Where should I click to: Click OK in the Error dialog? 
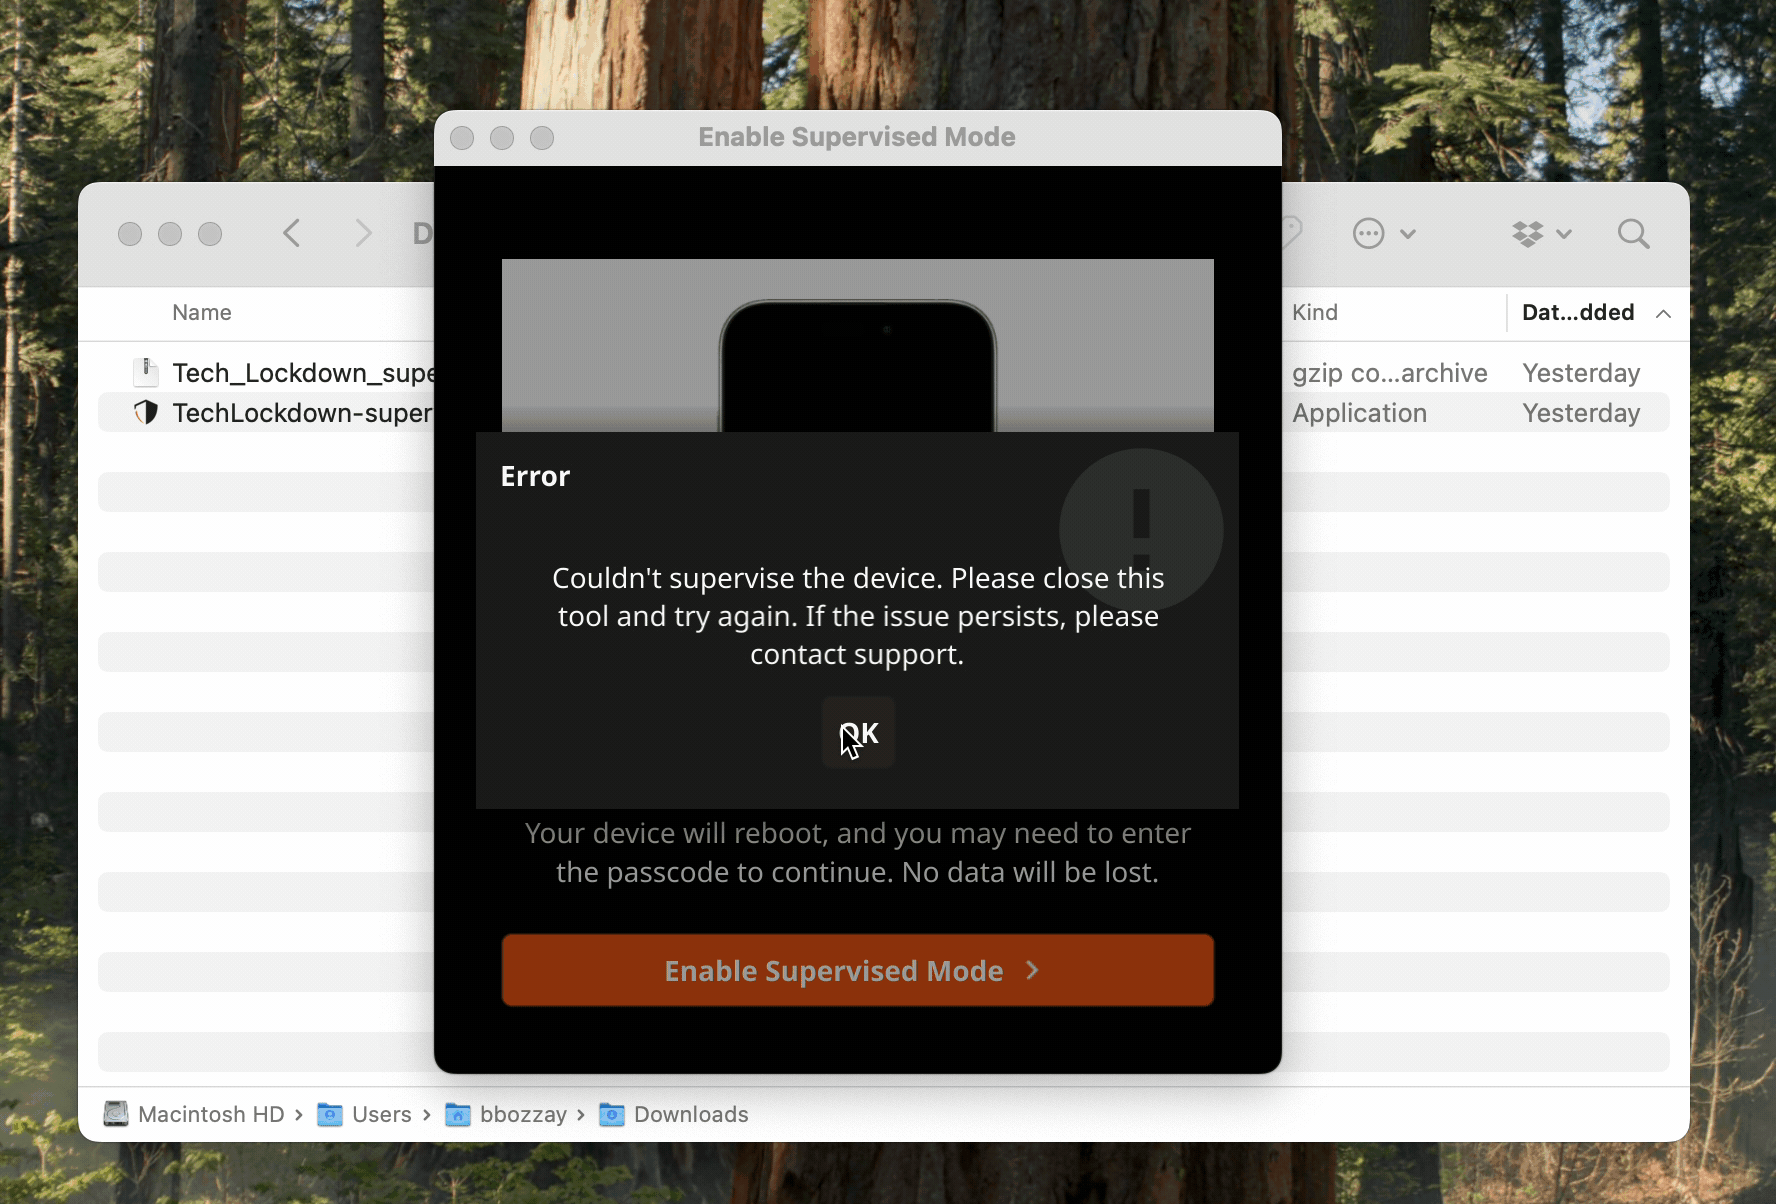coord(858,734)
